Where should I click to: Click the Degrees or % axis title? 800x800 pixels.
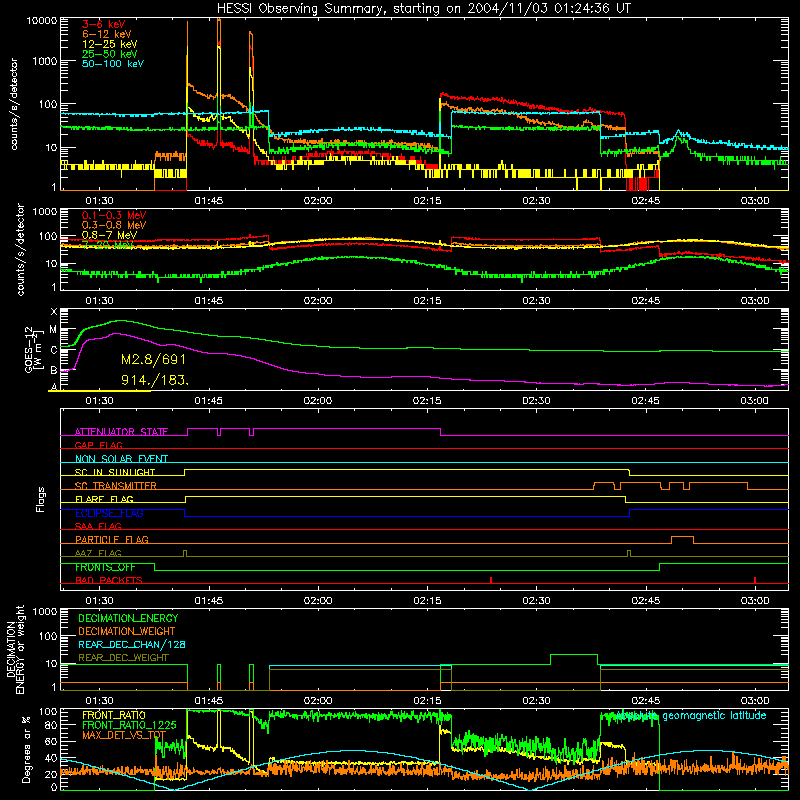[x=26, y=750]
